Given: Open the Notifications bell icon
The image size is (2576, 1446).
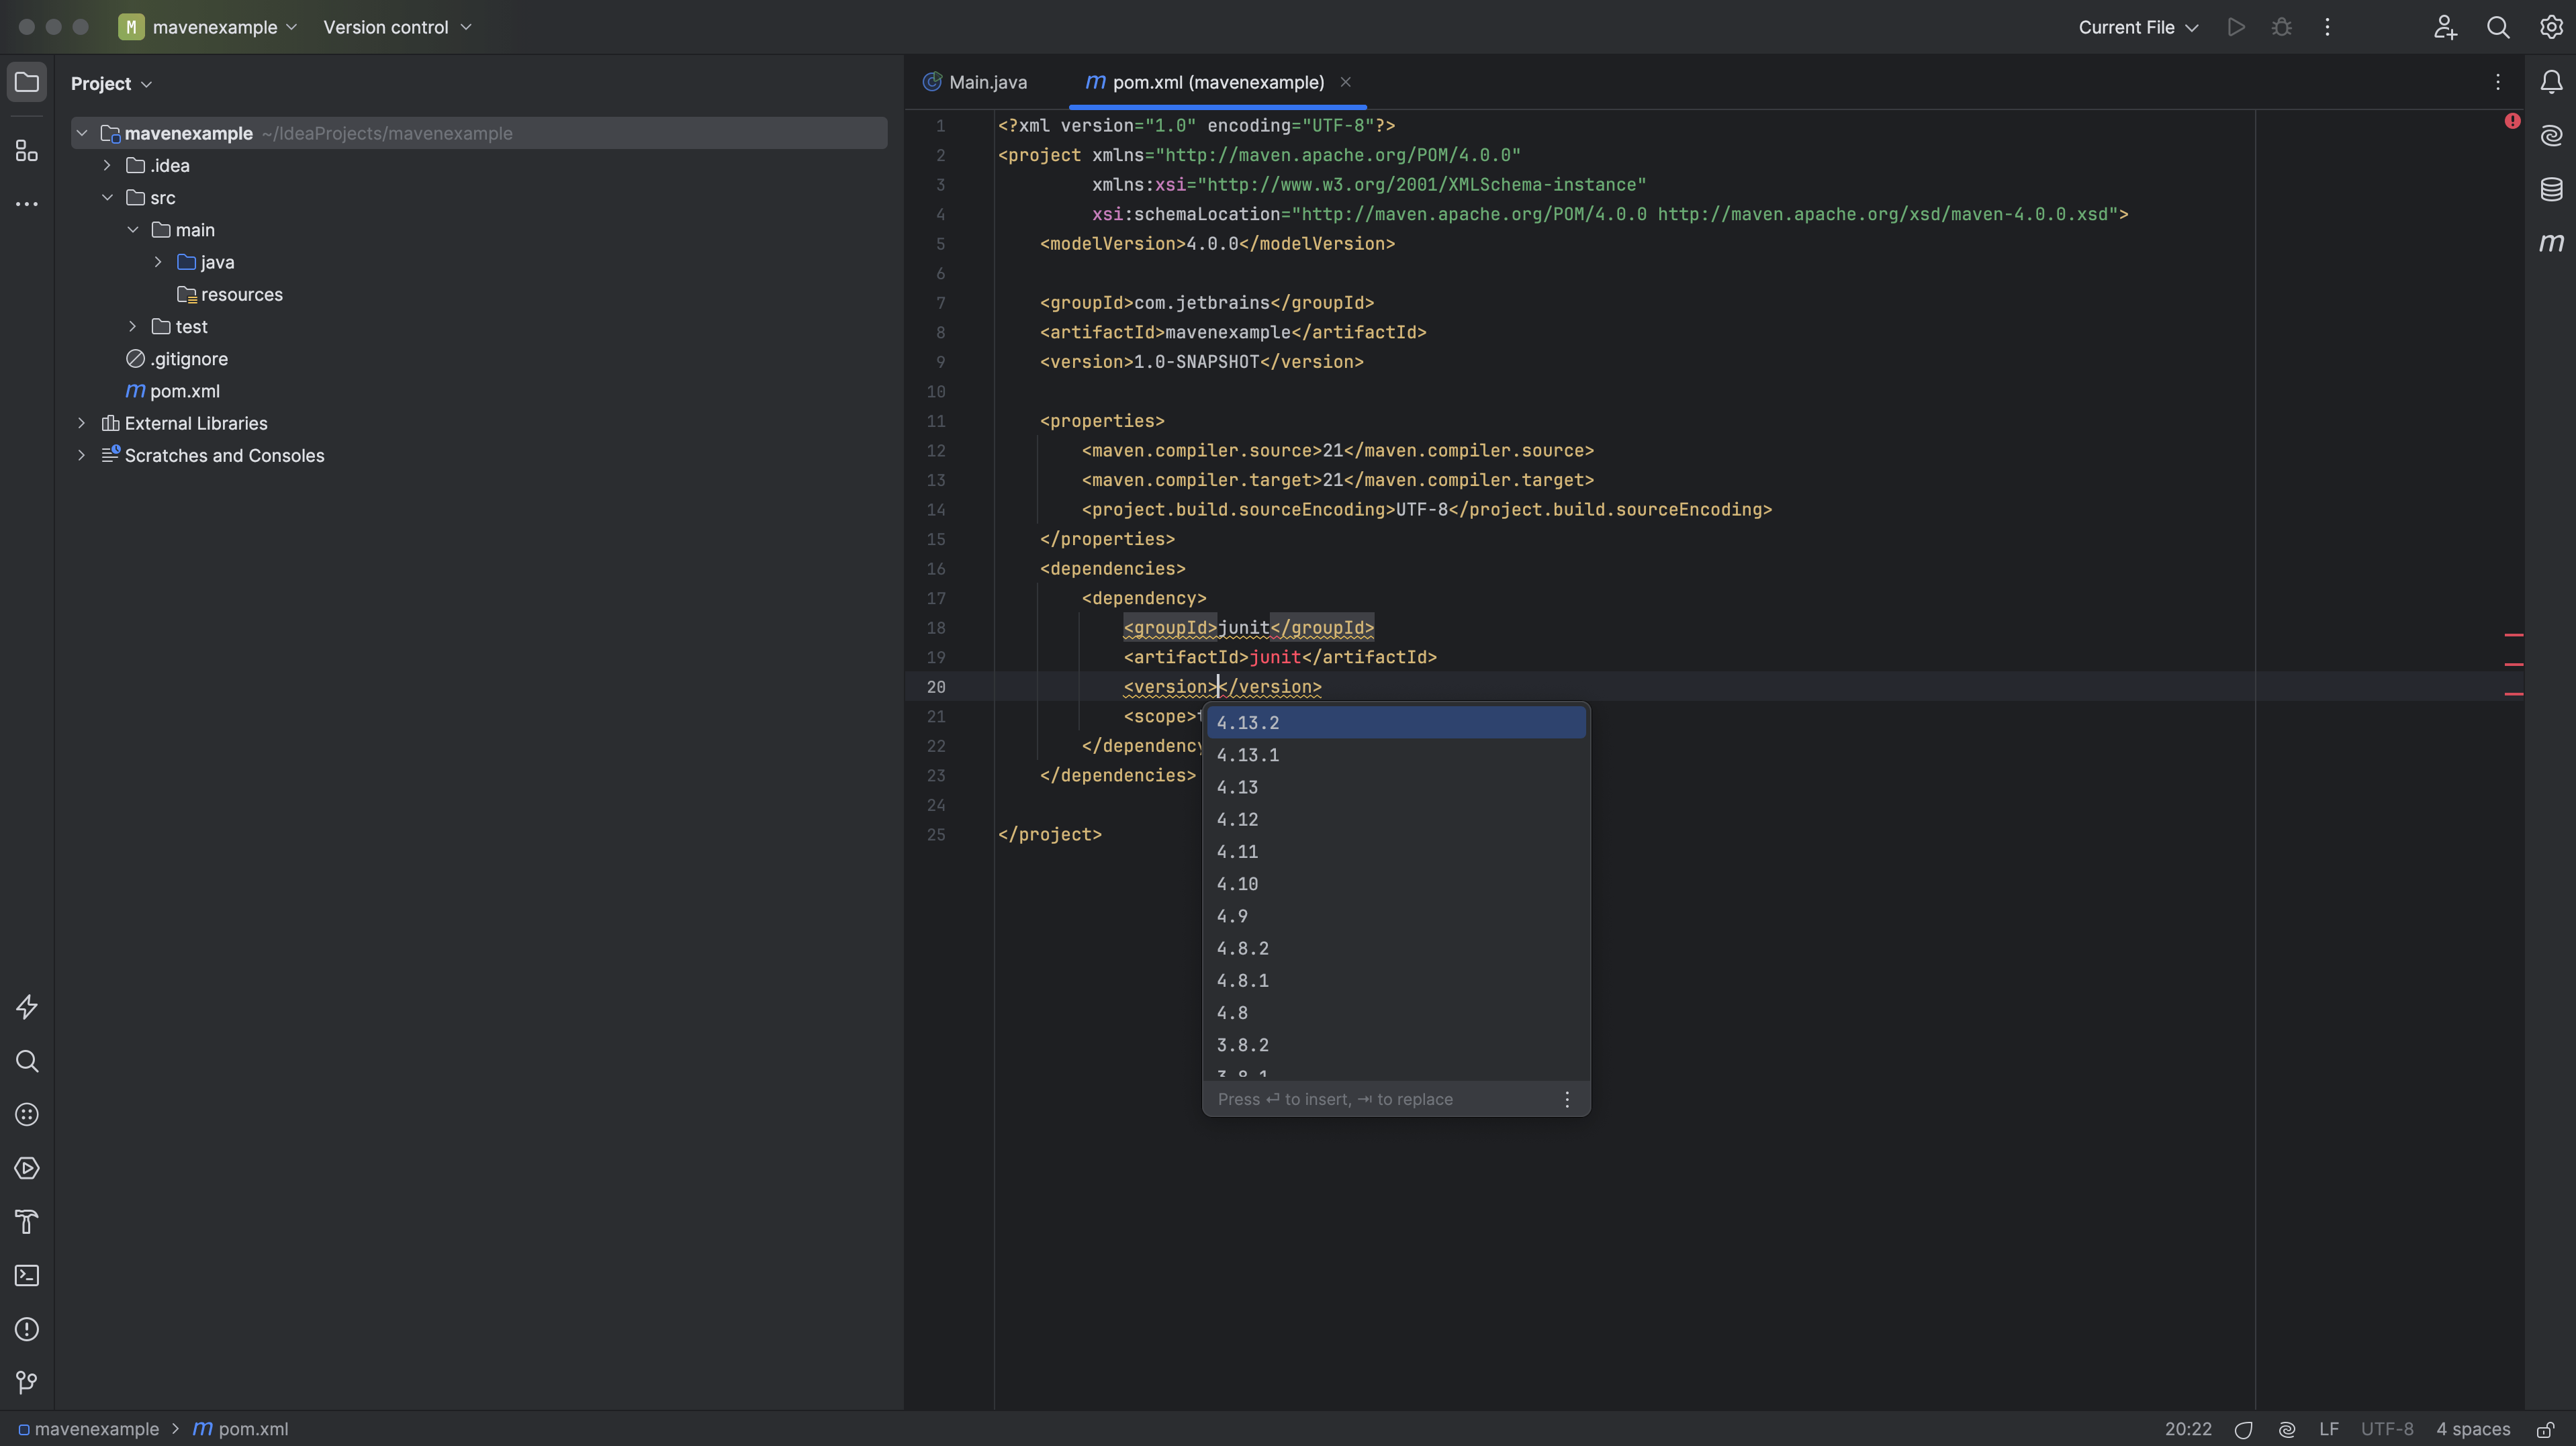Looking at the screenshot, I should coord(2551,82).
